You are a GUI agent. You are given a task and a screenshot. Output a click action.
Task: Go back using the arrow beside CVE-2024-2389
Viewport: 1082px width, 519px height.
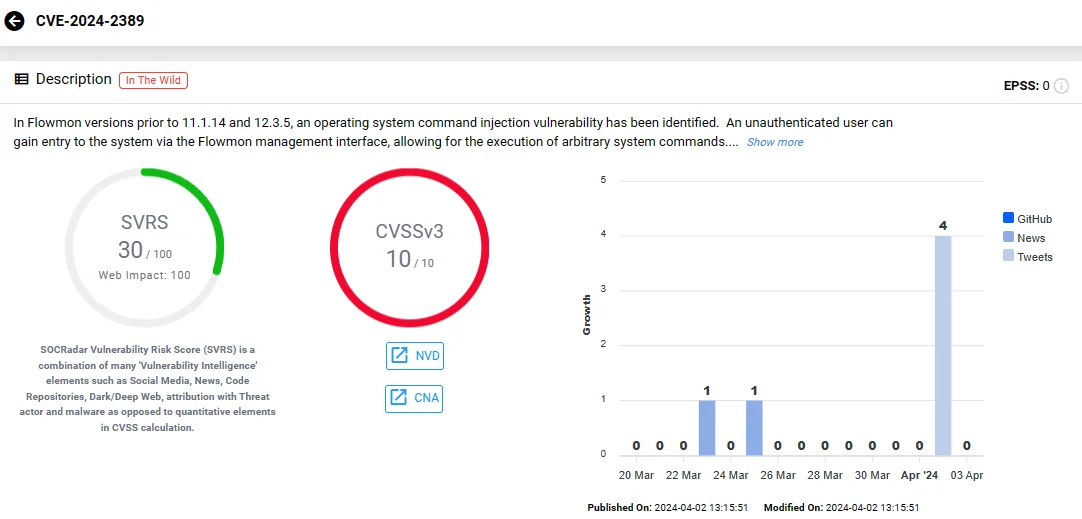tap(14, 21)
